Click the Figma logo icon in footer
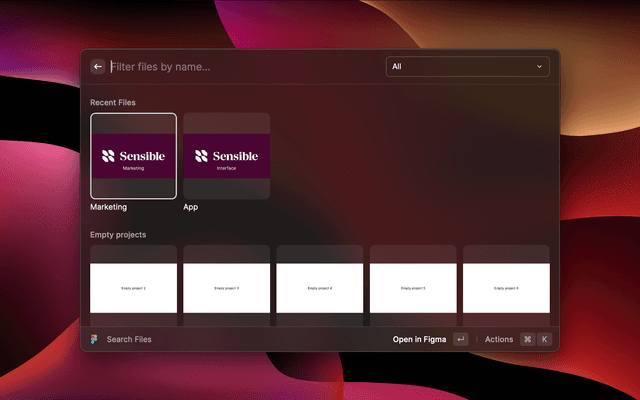Image resolution: width=640 pixels, height=400 pixels. tap(93, 339)
